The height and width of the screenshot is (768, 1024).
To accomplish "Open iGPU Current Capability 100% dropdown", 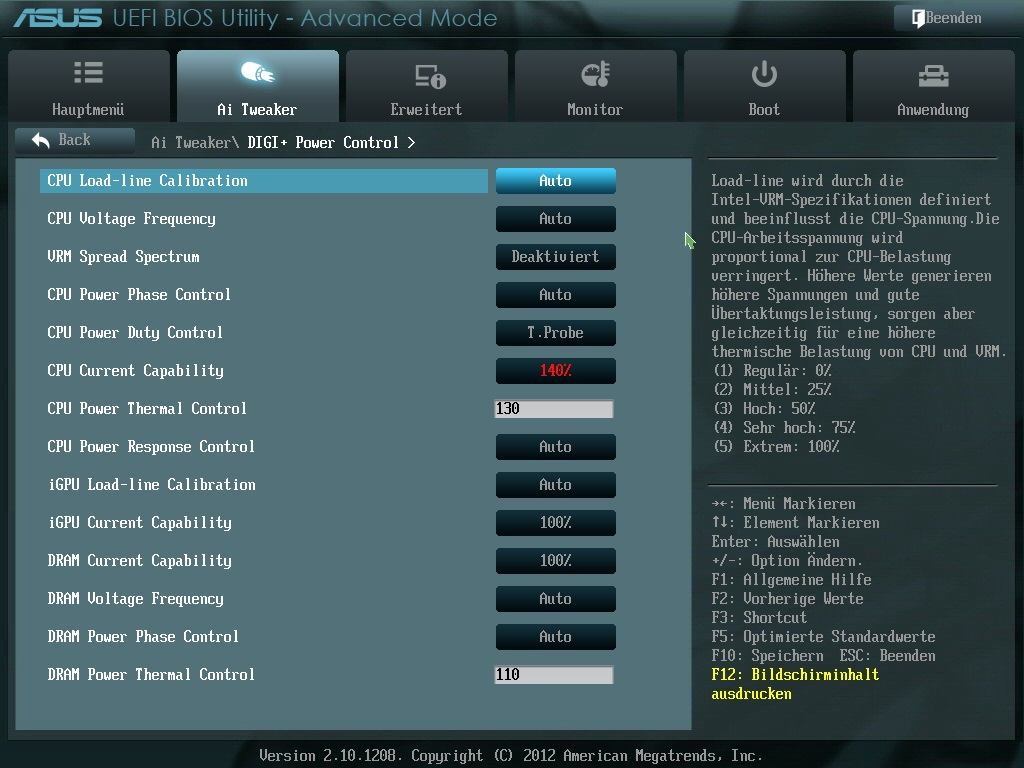I will (555, 522).
